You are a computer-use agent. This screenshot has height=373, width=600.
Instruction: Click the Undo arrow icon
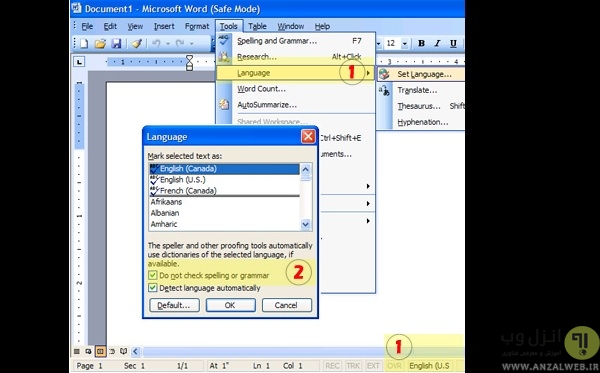coord(156,44)
